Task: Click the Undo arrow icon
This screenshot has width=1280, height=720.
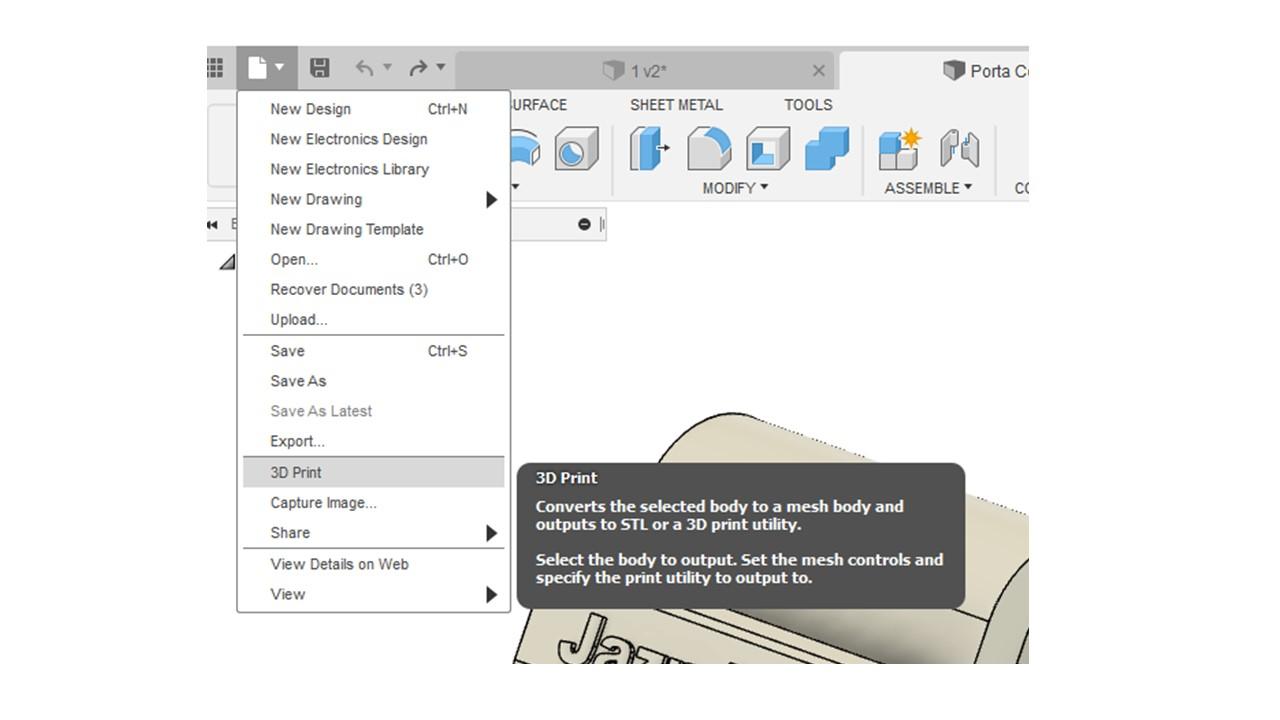Action: (364, 68)
